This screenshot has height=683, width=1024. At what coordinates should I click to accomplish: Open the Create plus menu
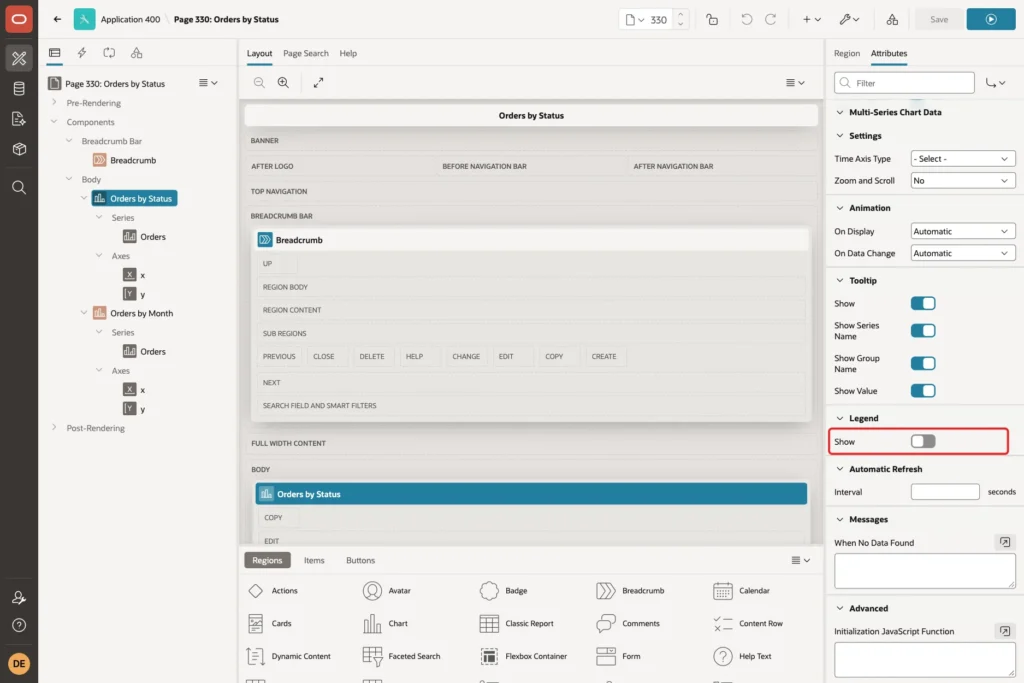point(812,20)
